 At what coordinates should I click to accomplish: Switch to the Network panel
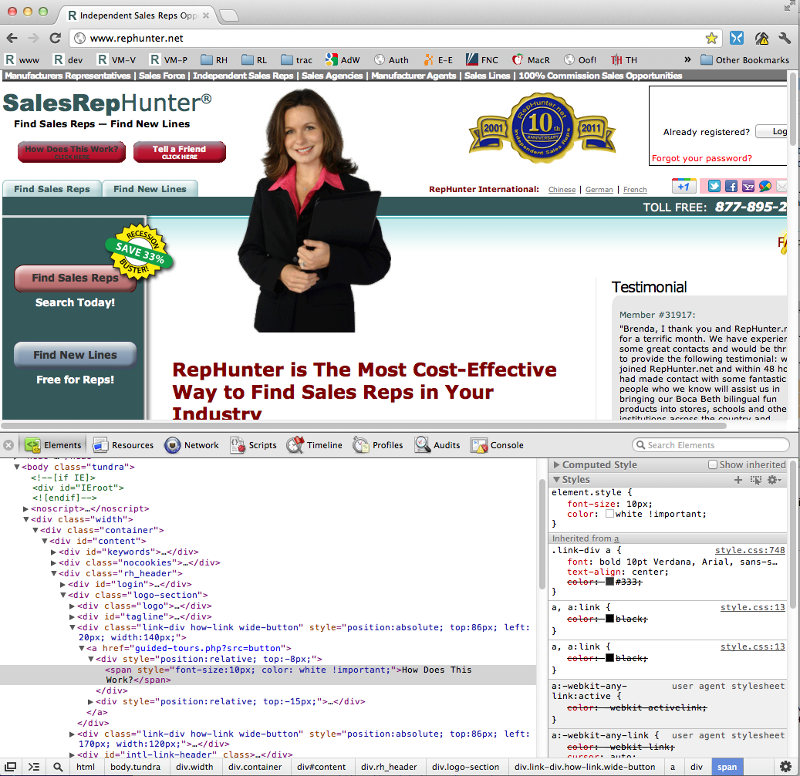[x=191, y=445]
